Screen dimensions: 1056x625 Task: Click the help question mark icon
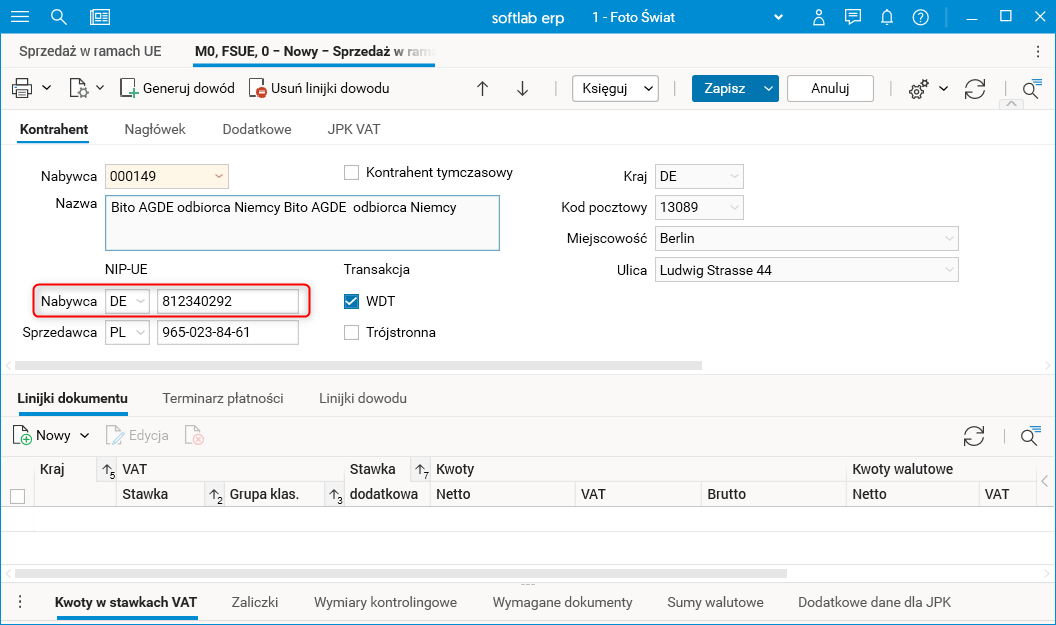pyautogui.click(x=921, y=17)
